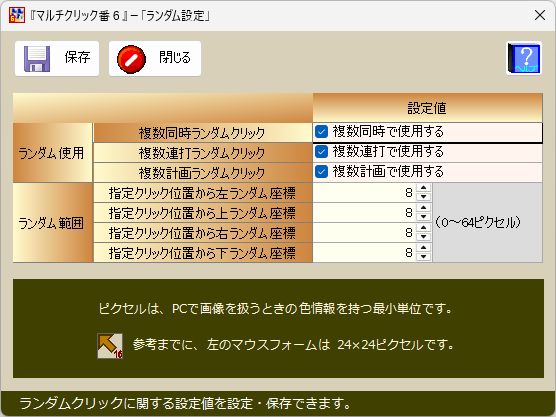The width and height of the screenshot is (556, 417).
Task: Click the mouse form arrow icon
Action: click(110, 346)
